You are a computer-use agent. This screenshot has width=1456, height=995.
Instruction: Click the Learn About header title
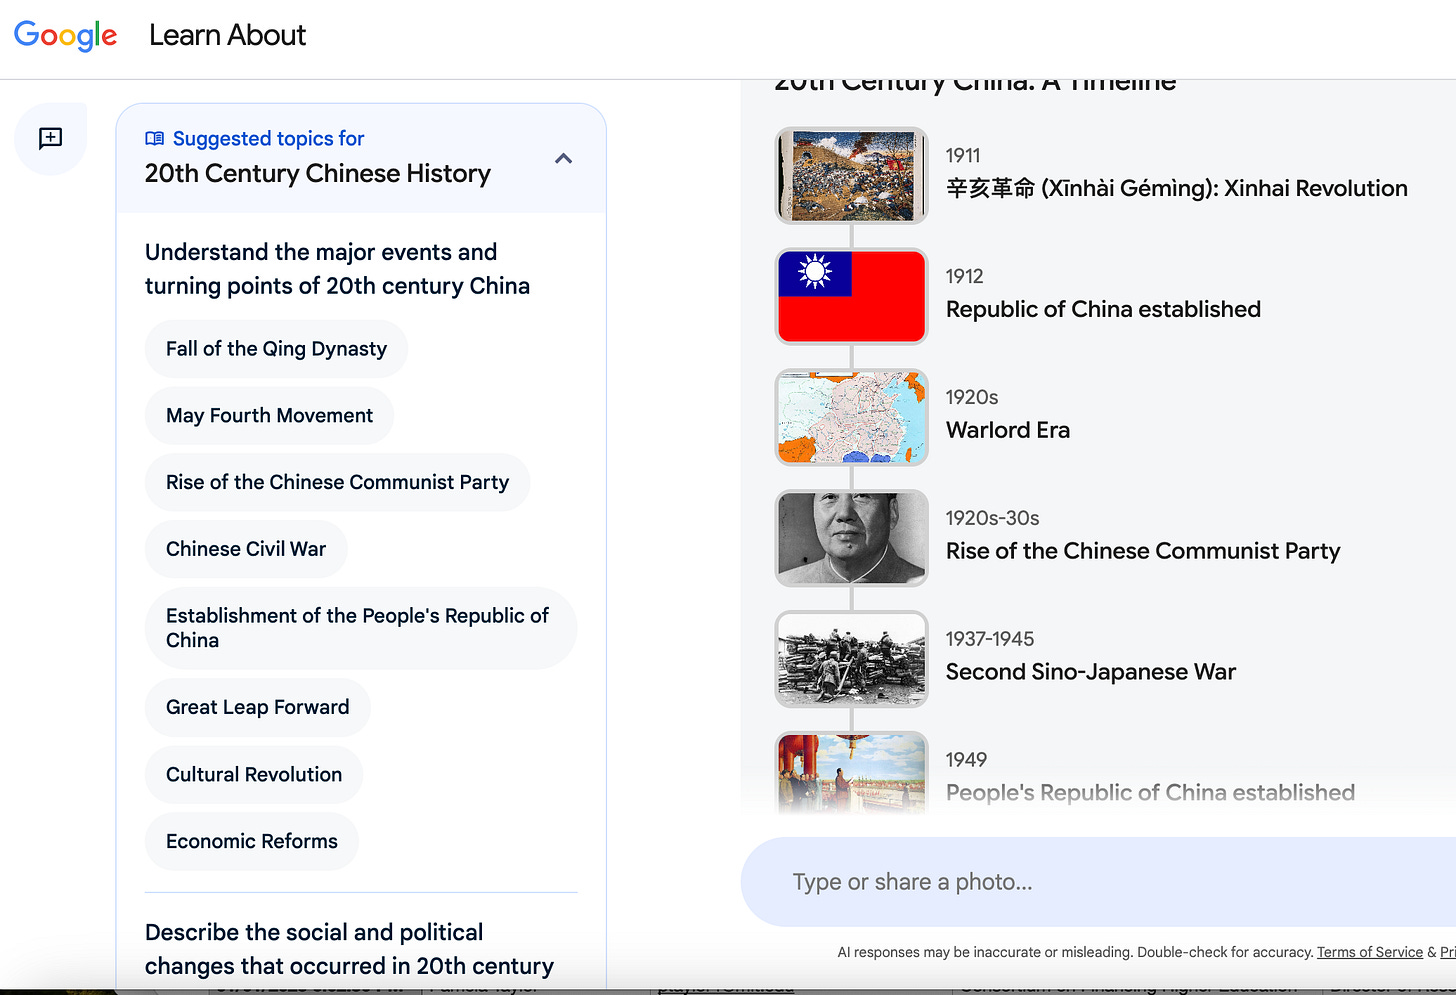(227, 35)
